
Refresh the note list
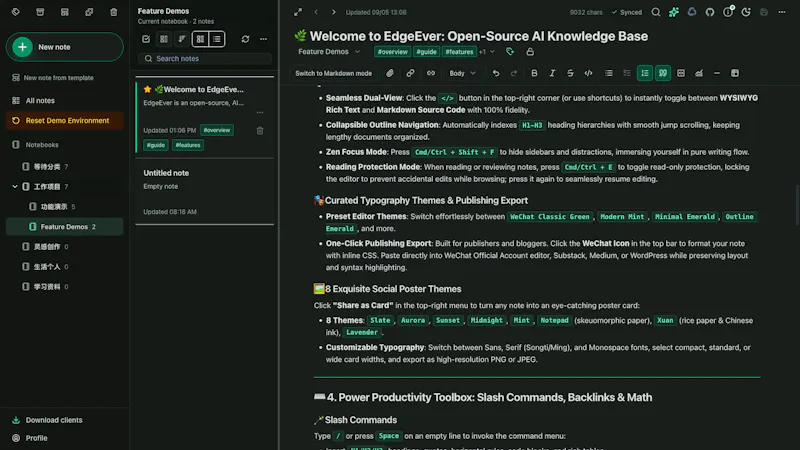[x=245, y=39]
